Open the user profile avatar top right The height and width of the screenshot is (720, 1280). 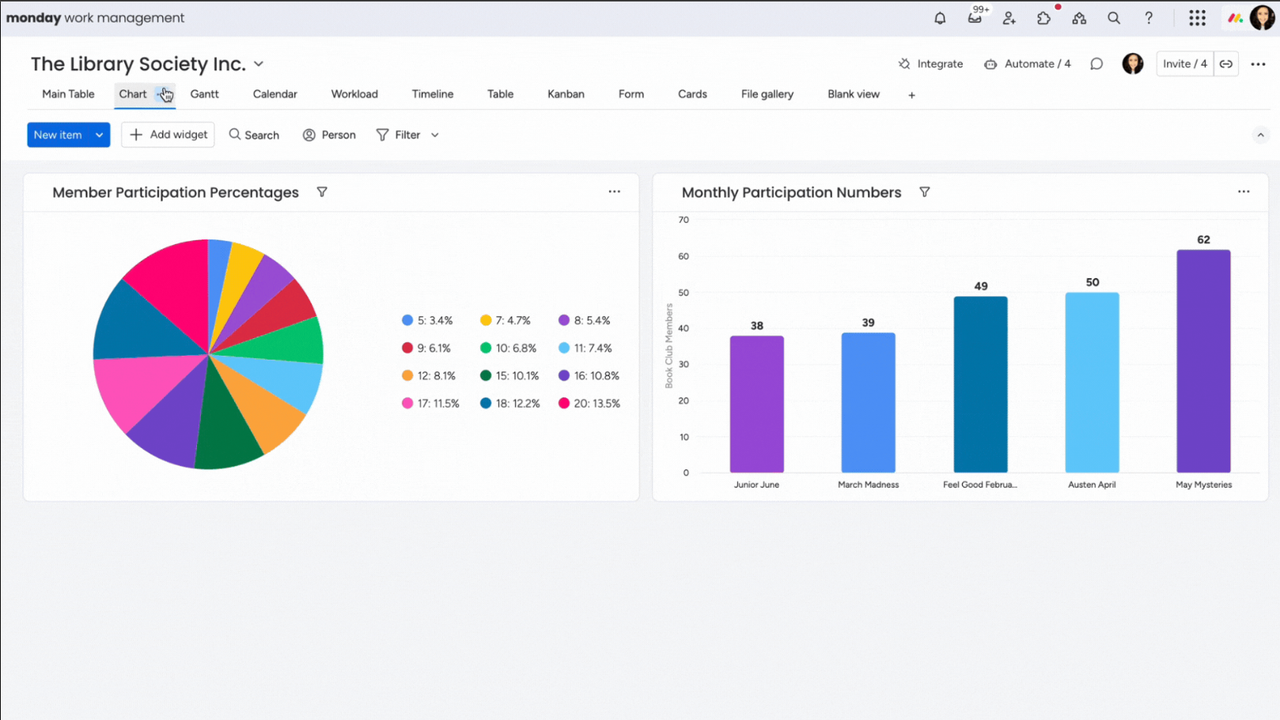point(1262,18)
